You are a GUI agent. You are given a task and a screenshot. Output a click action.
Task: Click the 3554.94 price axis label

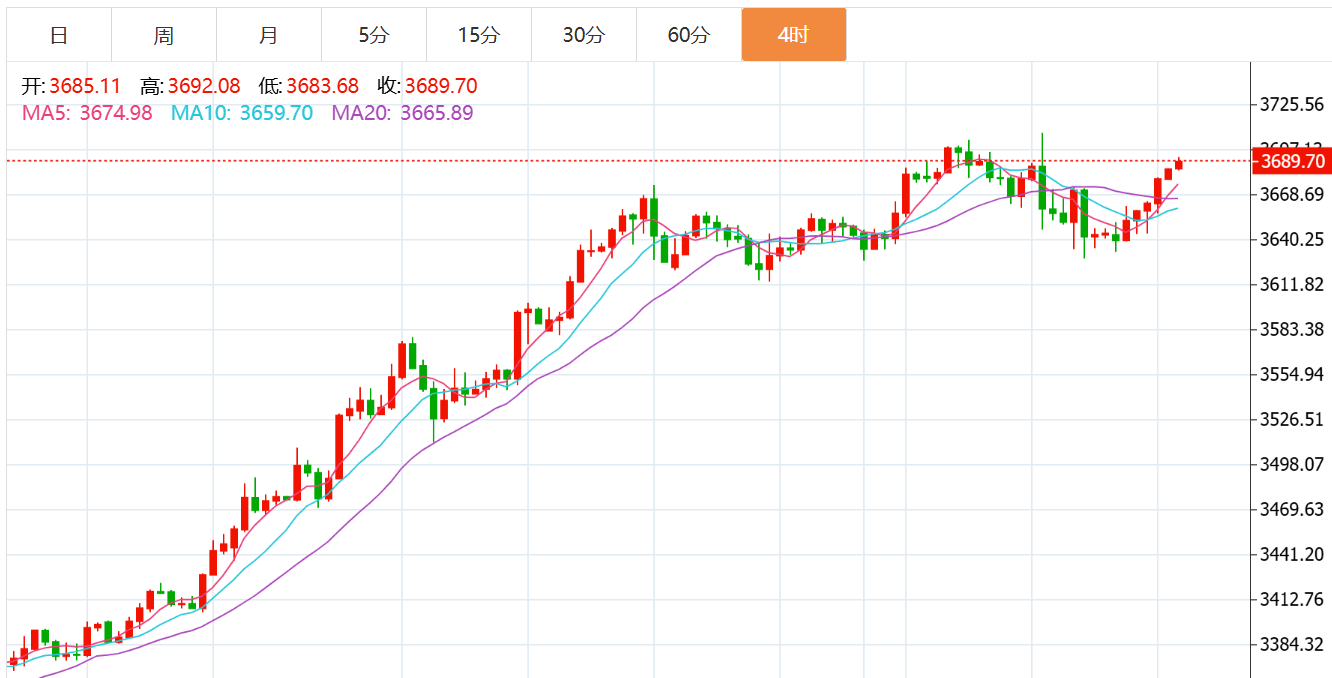[x=1292, y=374]
